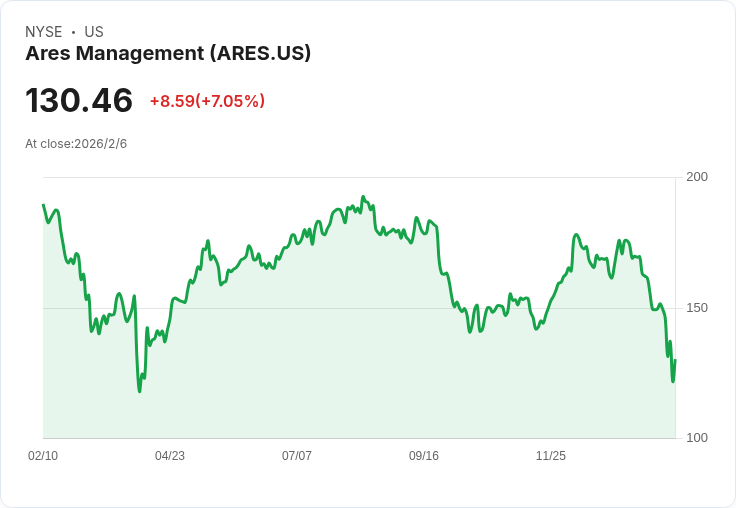The height and width of the screenshot is (508, 736).
Task: Click the chart's lowest April trough
Action: coord(139,391)
